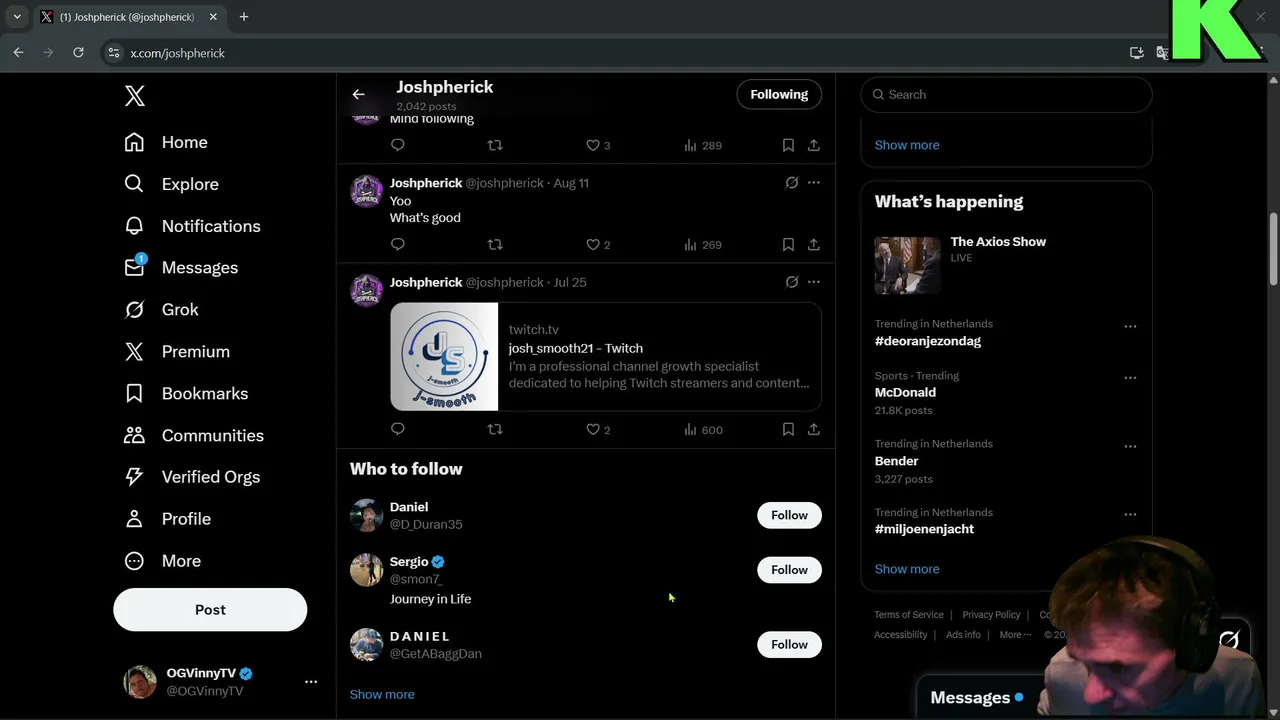Bookmark the Aug 11 post

coord(788,245)
